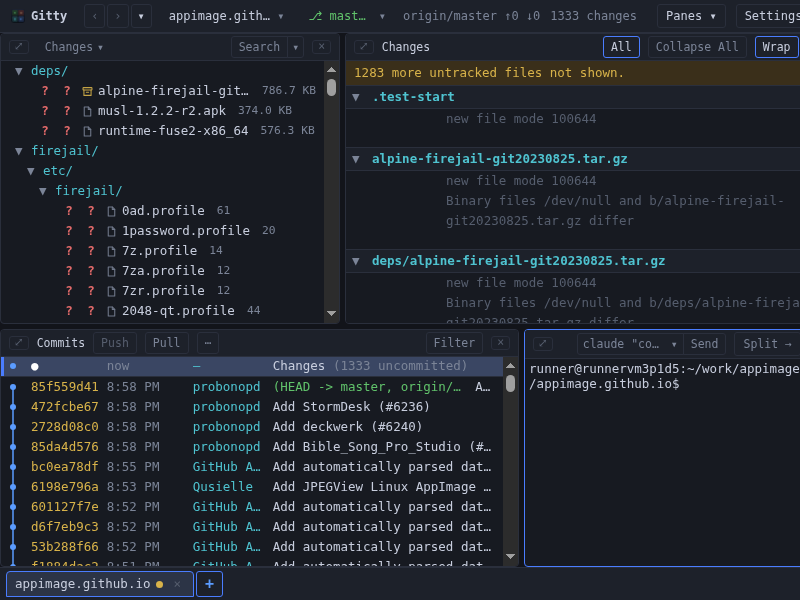Collapse the .test-start diff section

(356, 97)
